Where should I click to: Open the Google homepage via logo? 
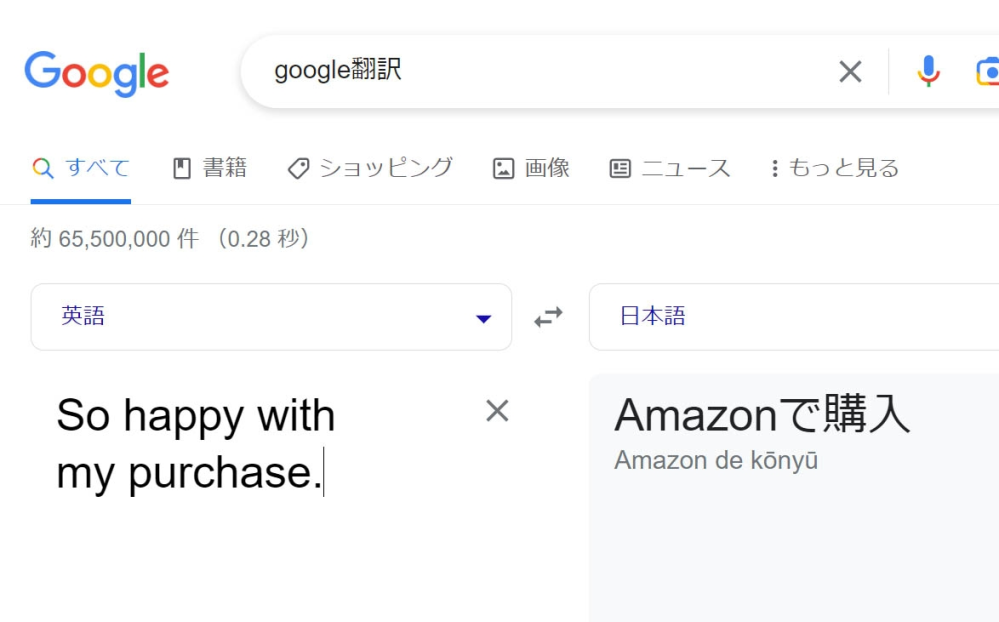(x=96, y=71)
